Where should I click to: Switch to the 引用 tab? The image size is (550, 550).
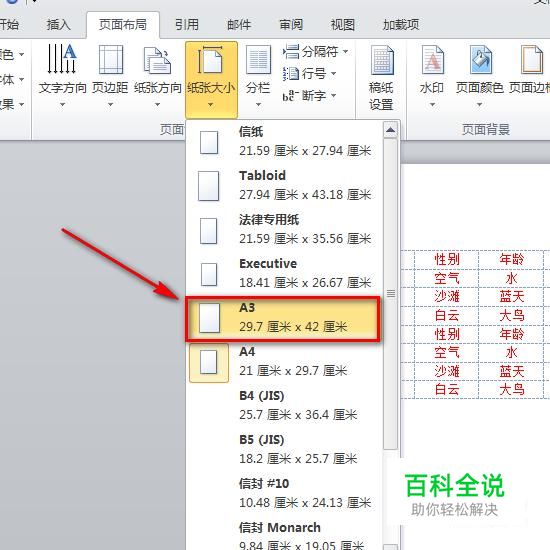point(187,25)
